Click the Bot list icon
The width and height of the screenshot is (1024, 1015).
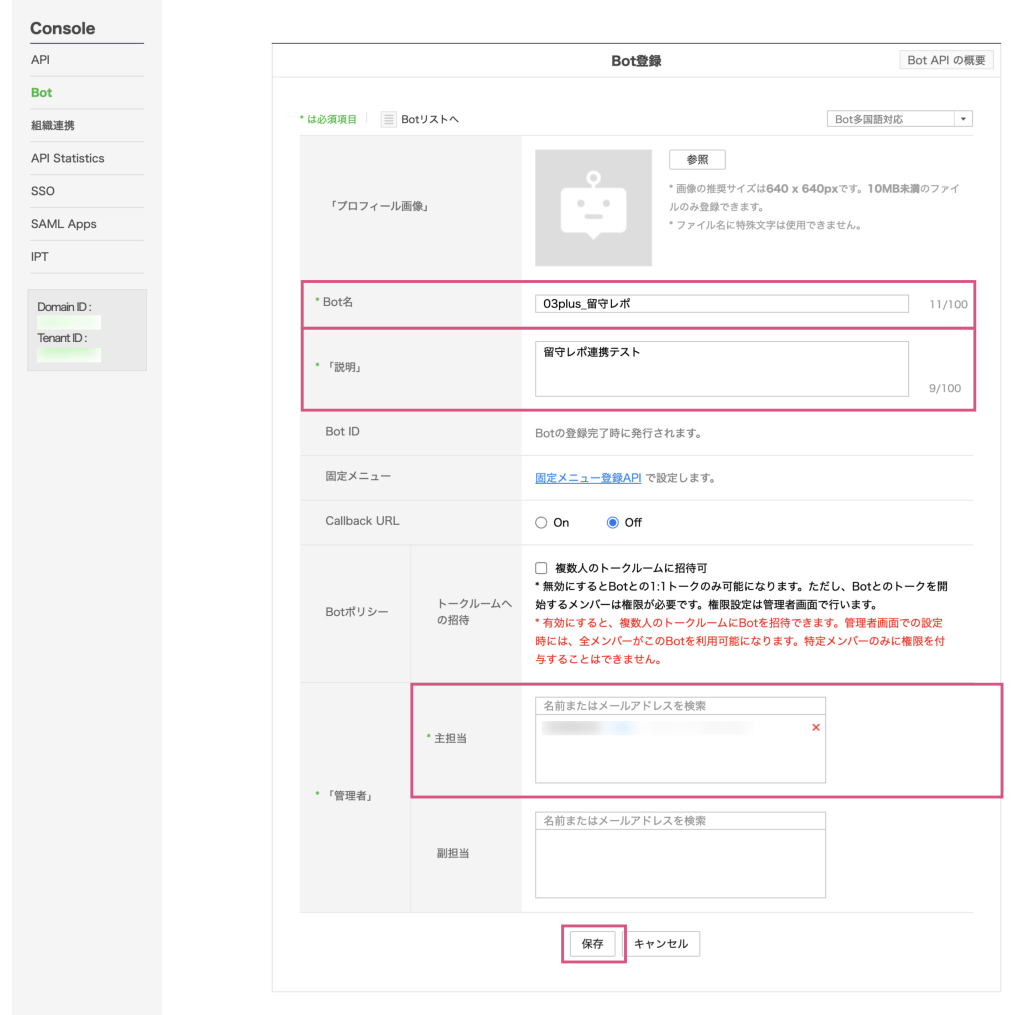389,119
